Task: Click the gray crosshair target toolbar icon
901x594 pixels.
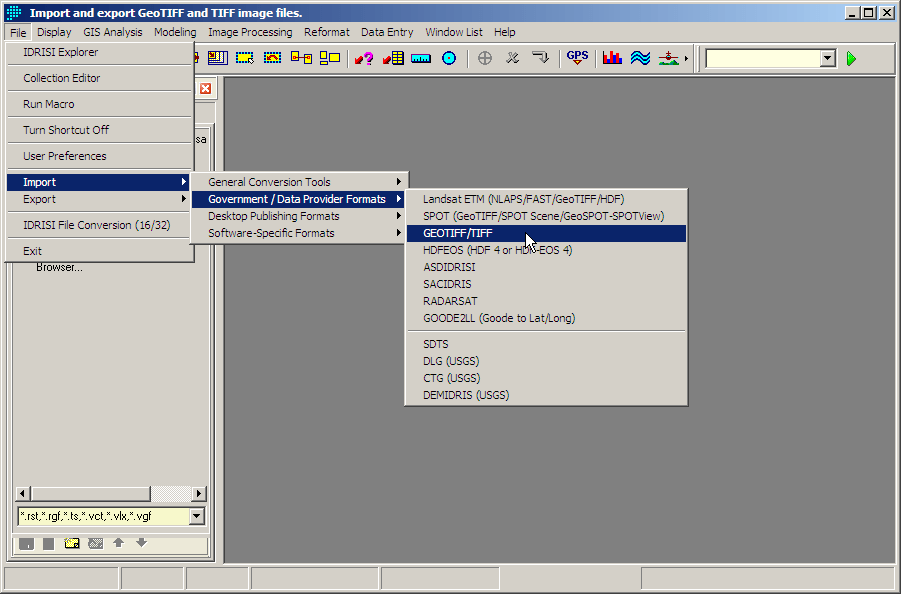Action: tap(485, 58)
